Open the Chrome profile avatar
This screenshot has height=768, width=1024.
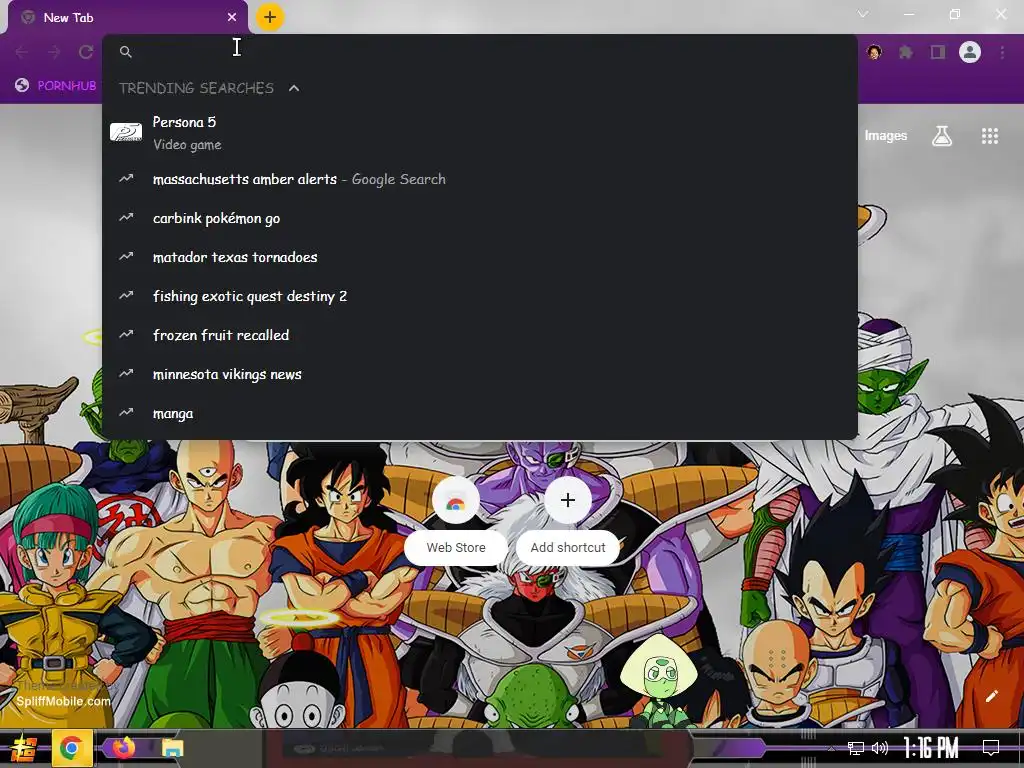[970, 52]
